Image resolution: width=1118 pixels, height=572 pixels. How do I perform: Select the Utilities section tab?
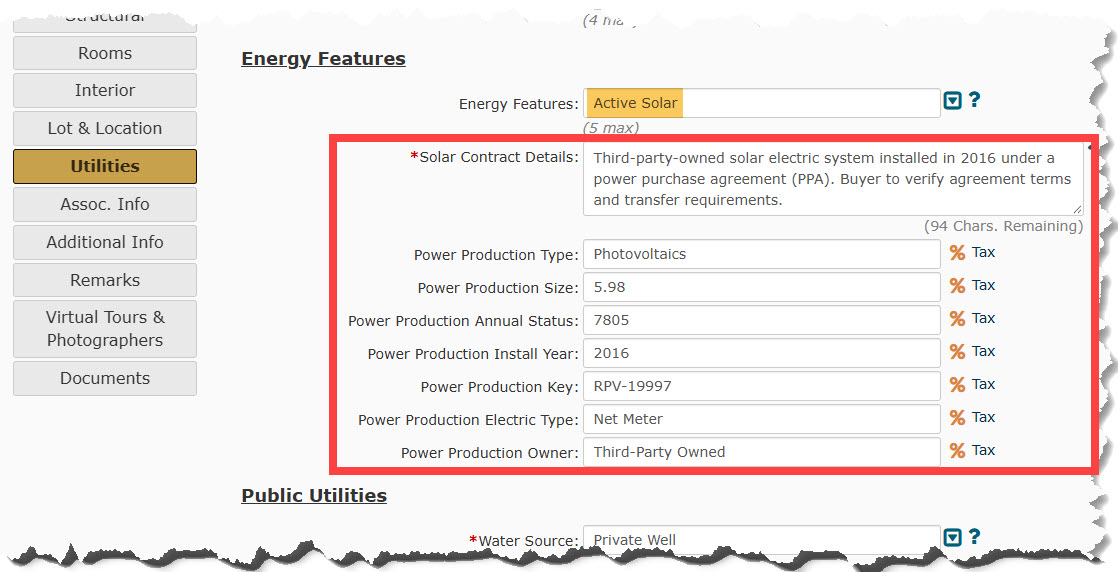tap(105, 166)
